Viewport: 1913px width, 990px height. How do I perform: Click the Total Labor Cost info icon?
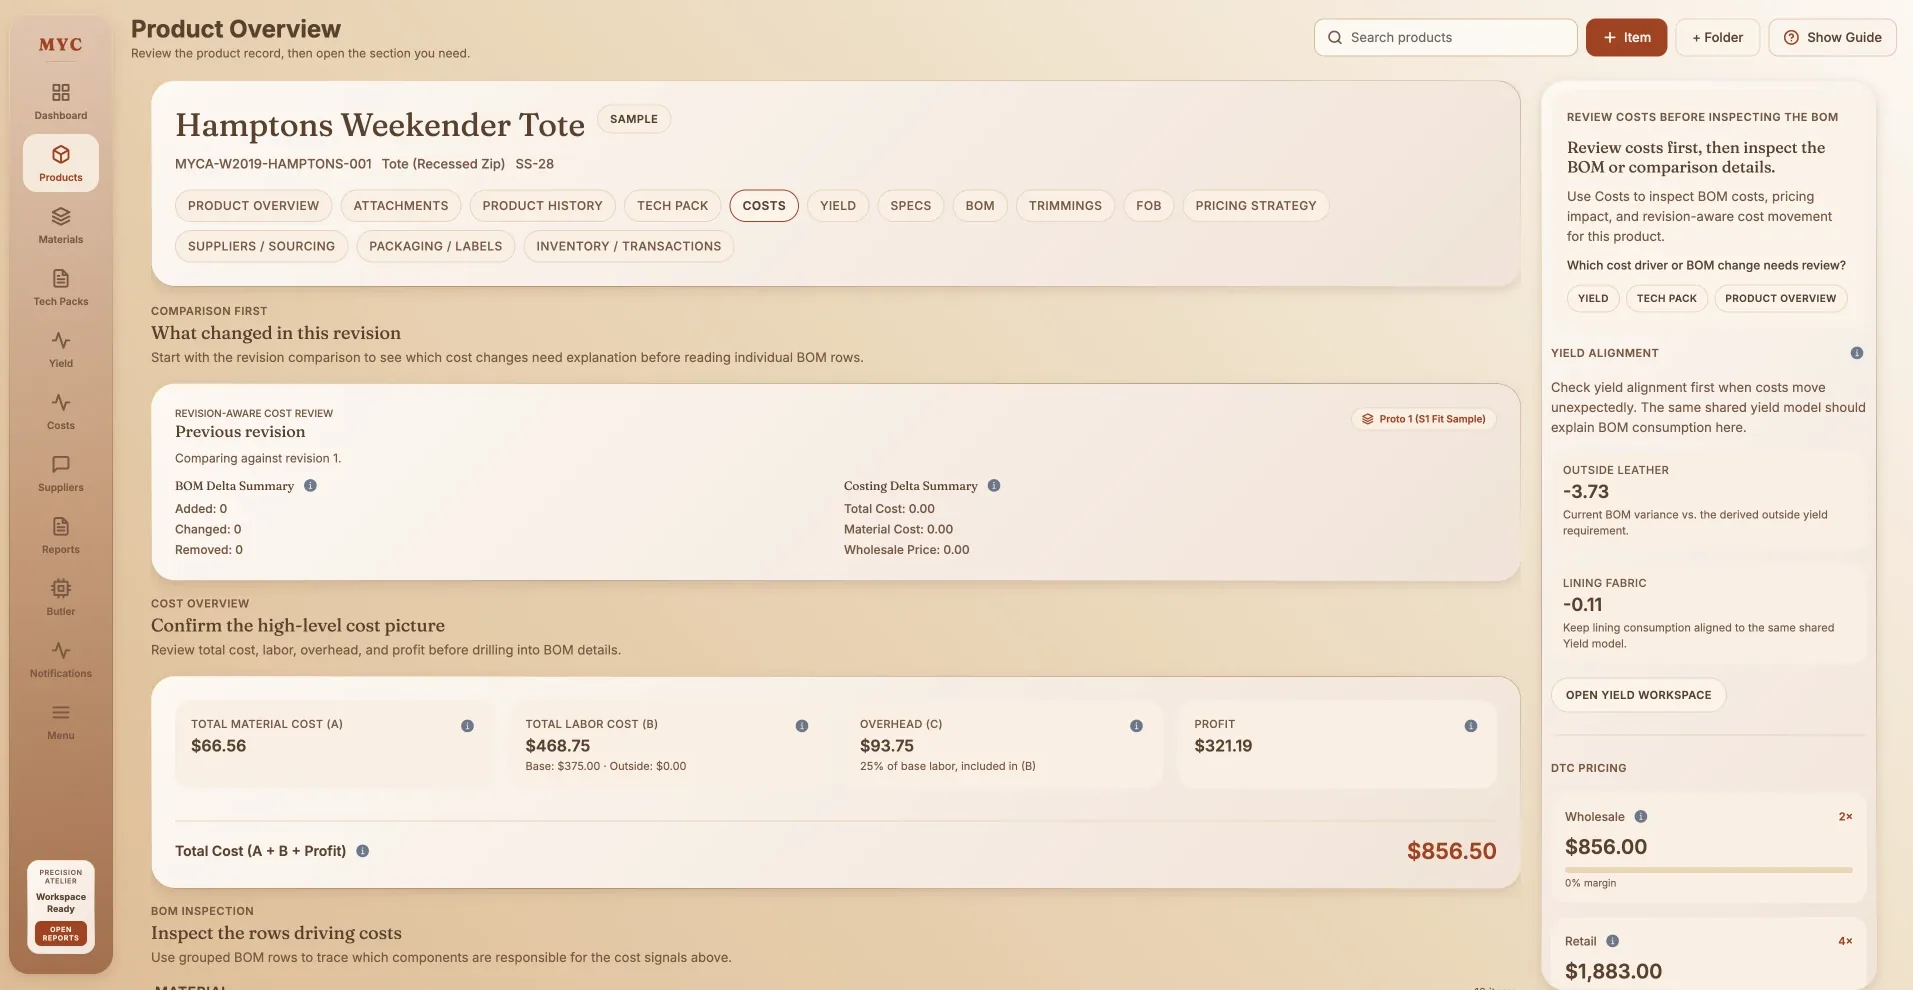click(x=802, y=726)
